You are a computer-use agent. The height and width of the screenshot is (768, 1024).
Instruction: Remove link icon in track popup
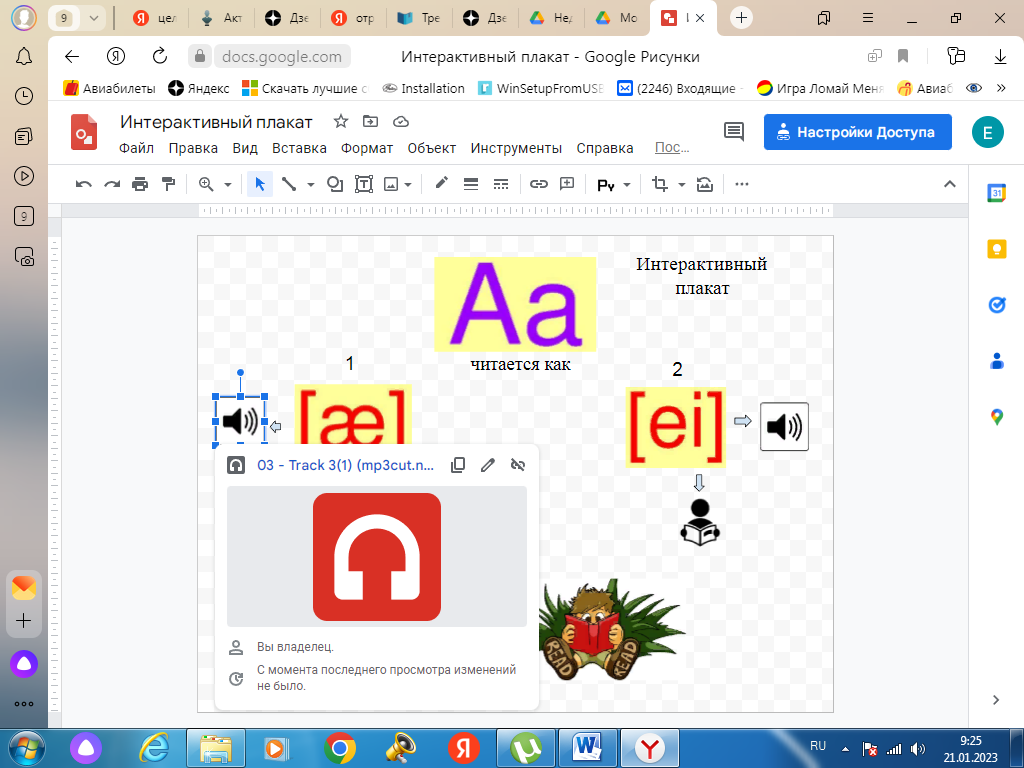[518, 465]
